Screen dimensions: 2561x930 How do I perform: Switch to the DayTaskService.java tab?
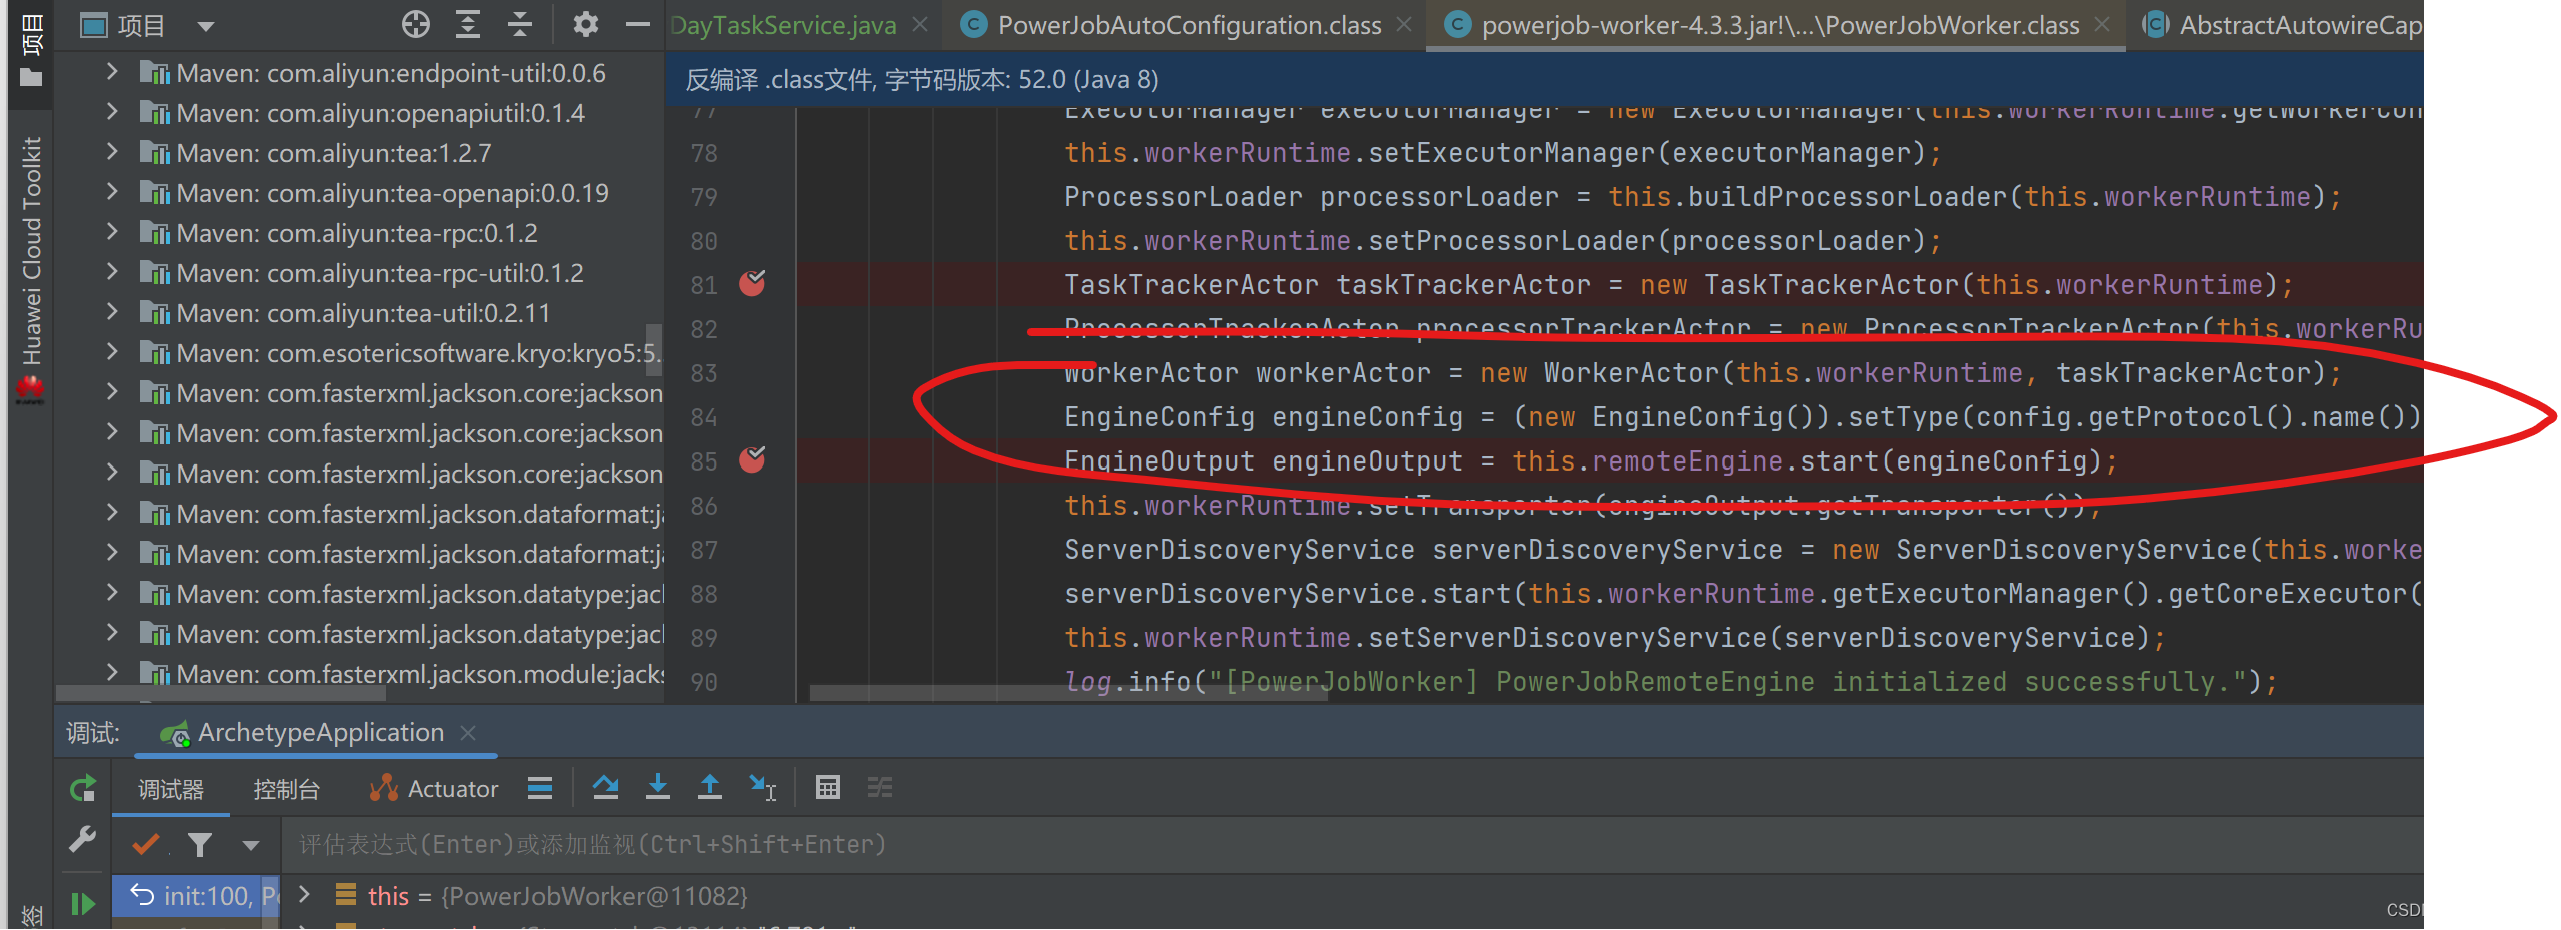click(x=783, y=24)
